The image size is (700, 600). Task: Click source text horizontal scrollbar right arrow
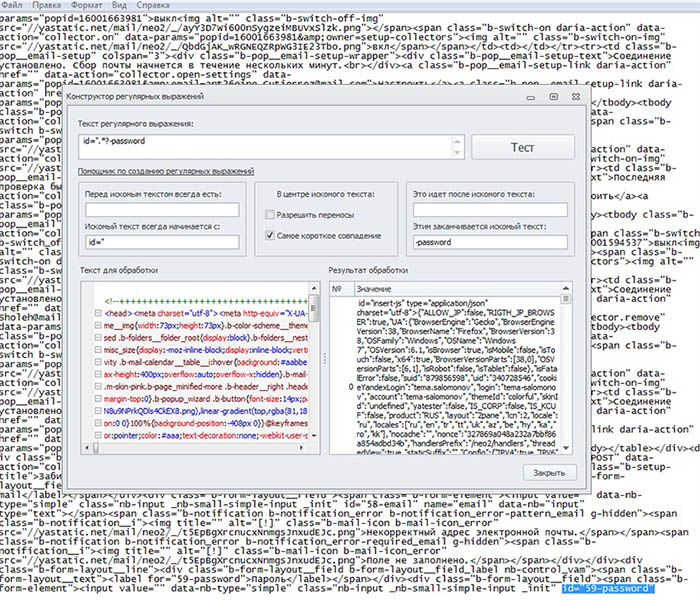coord(302,447)
